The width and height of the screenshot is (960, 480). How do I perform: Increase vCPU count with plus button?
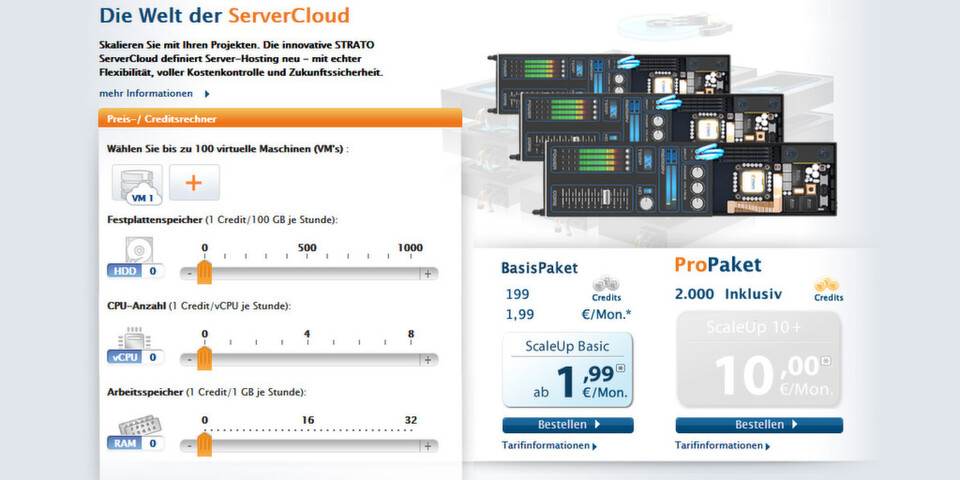coord(429,360)
